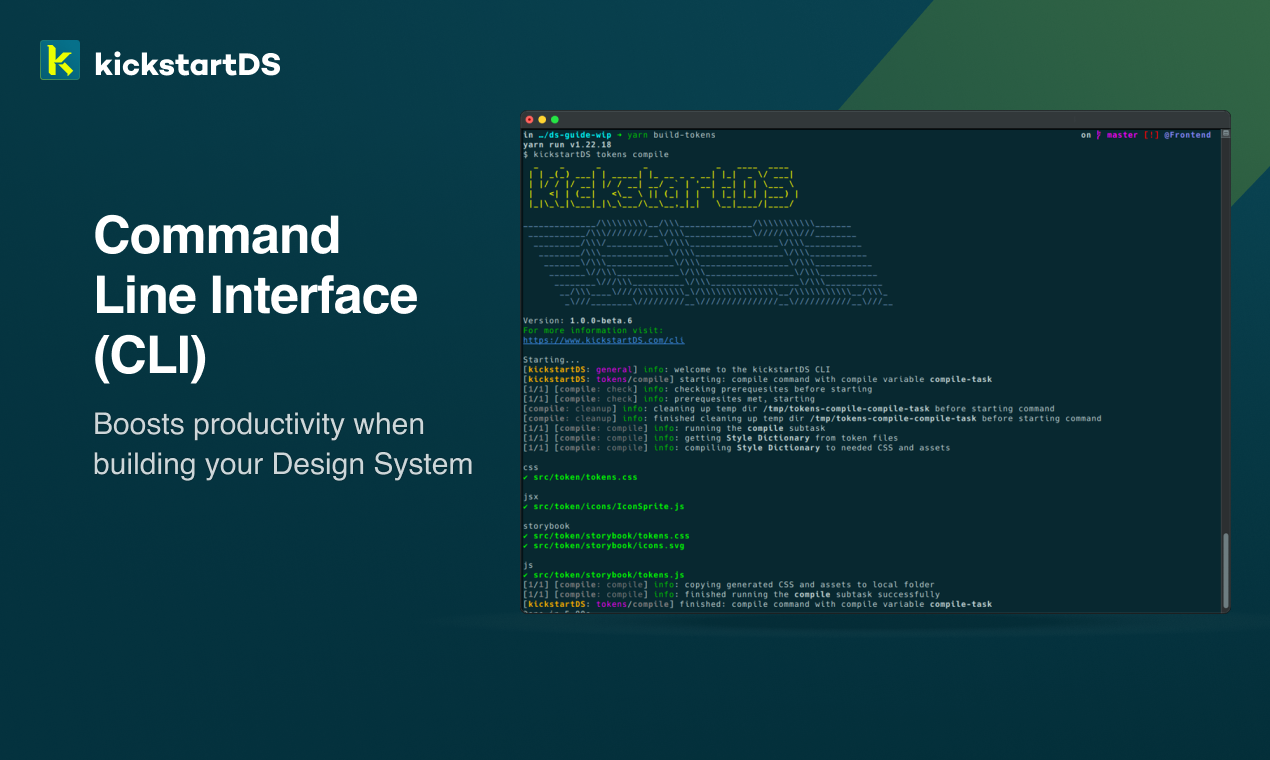1270x760 pixels.
Task: Click "yarn build-tokens" command in prompt
Action: coord(671,135)
